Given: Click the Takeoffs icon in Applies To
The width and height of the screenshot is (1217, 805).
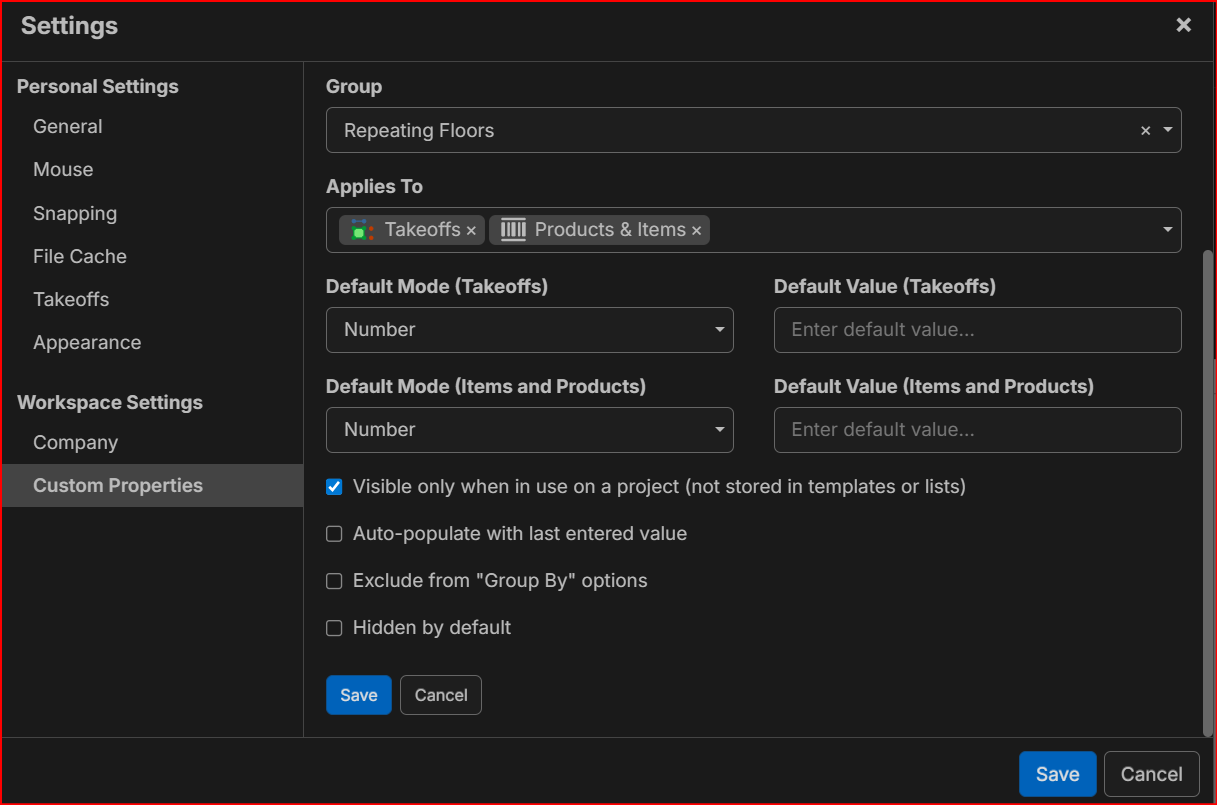Looking at the screenshot, I should (x=359, y=230).
